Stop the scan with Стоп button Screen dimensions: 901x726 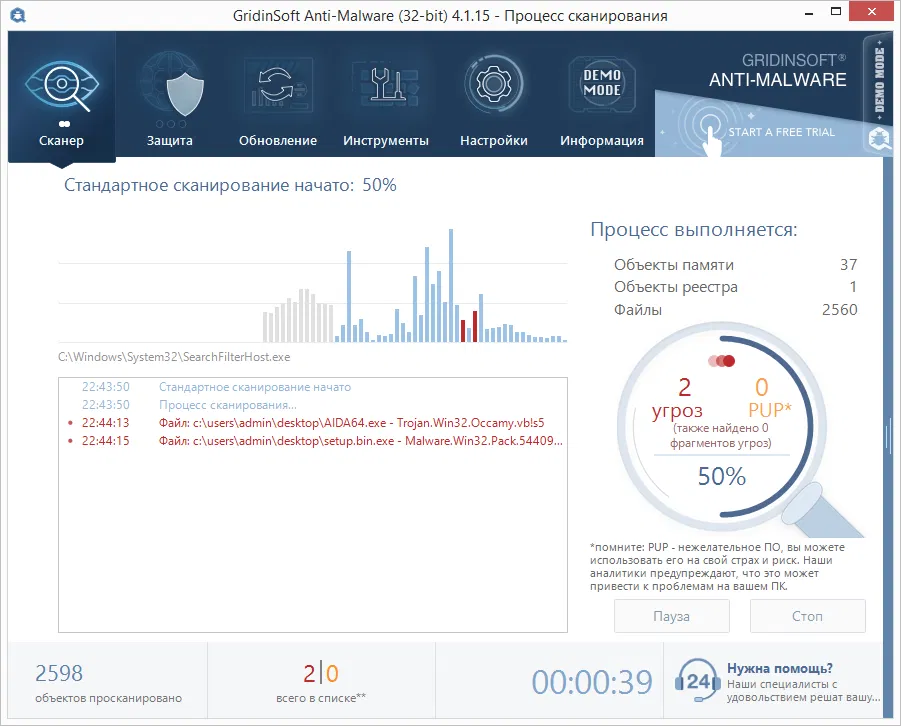(807, 616)
